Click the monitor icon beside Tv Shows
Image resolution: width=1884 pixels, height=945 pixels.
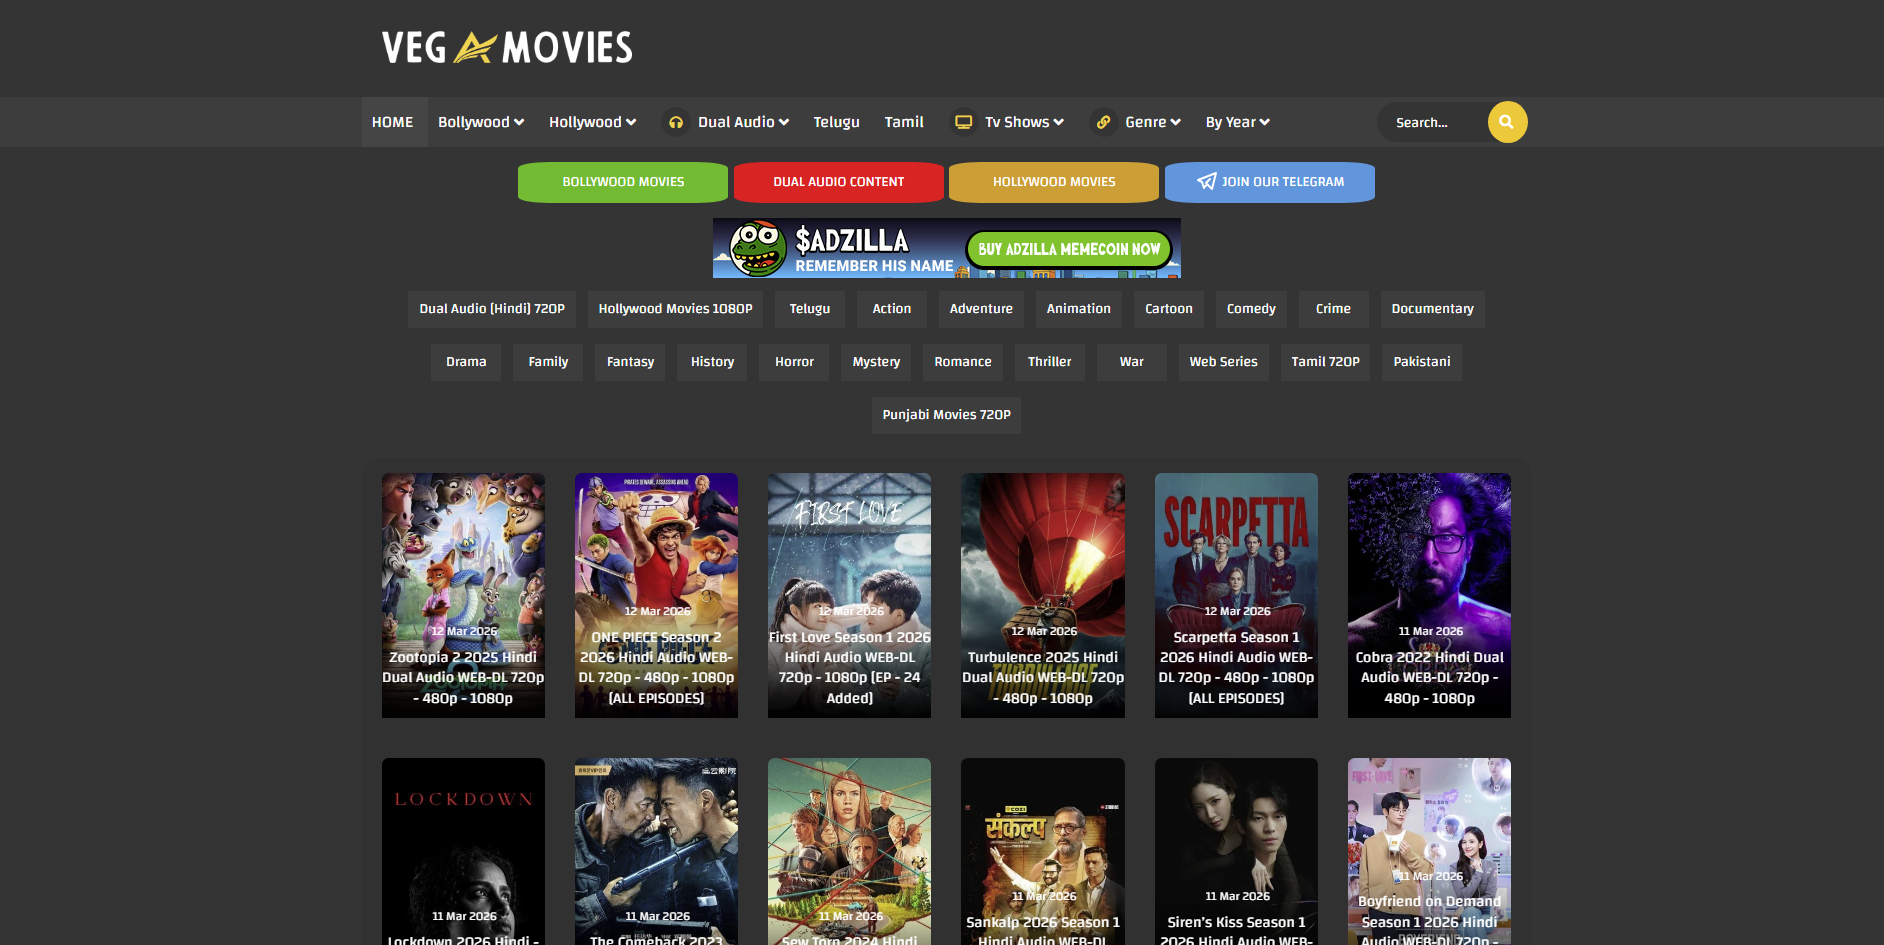pyautogui.click(x=963, y=122)
